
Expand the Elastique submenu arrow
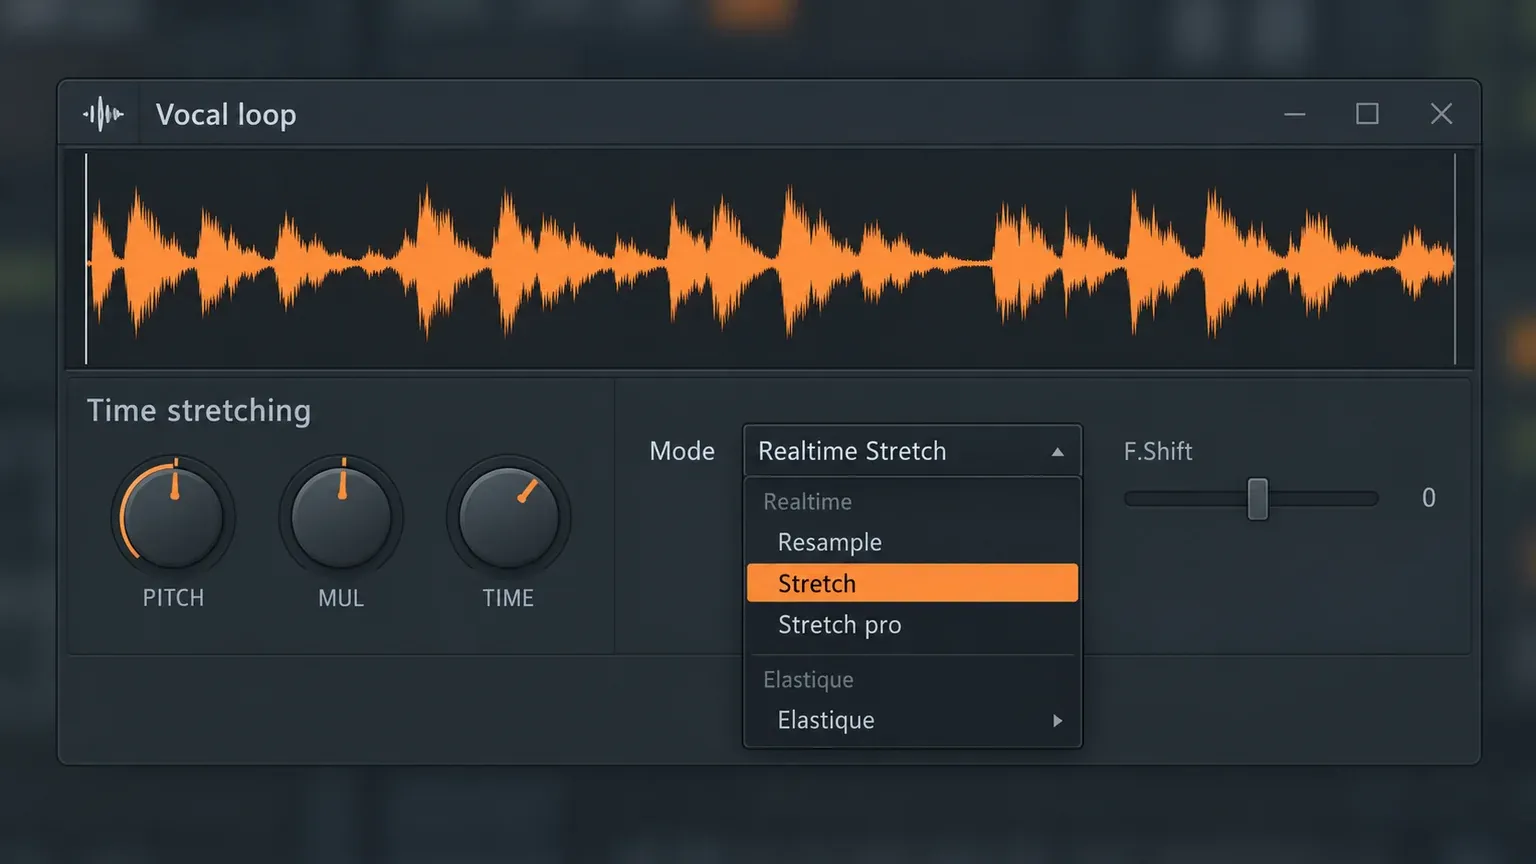click(1057, 720)
